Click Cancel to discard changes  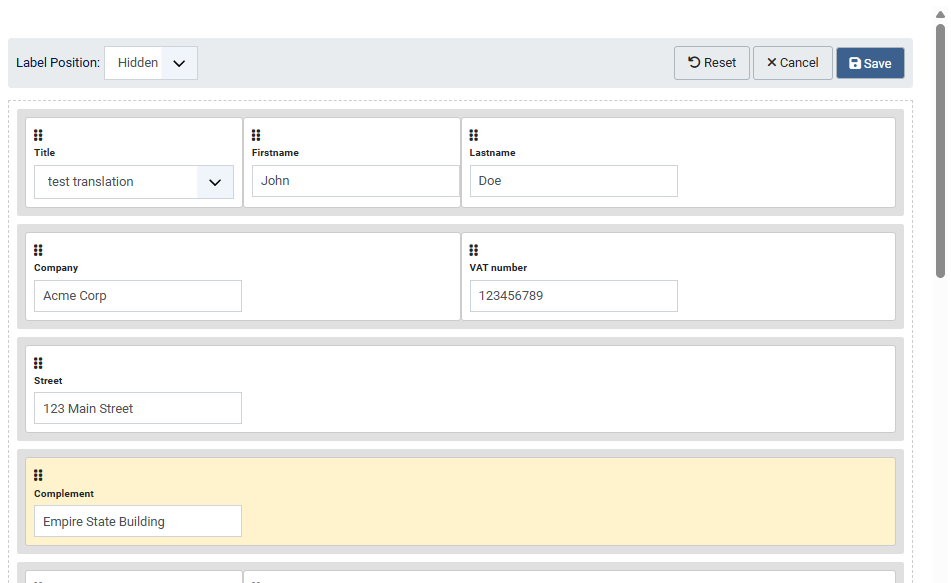[x=792, y=62]
